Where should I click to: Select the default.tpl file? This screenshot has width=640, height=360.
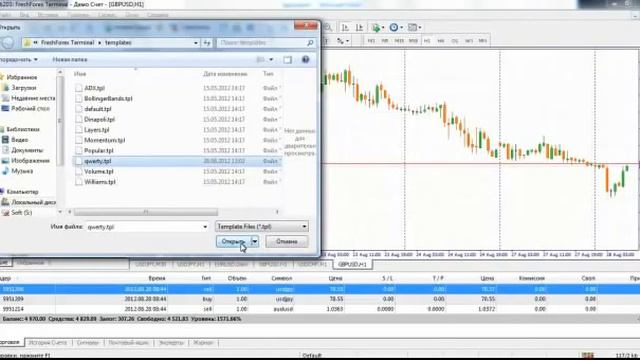point(98,109)
